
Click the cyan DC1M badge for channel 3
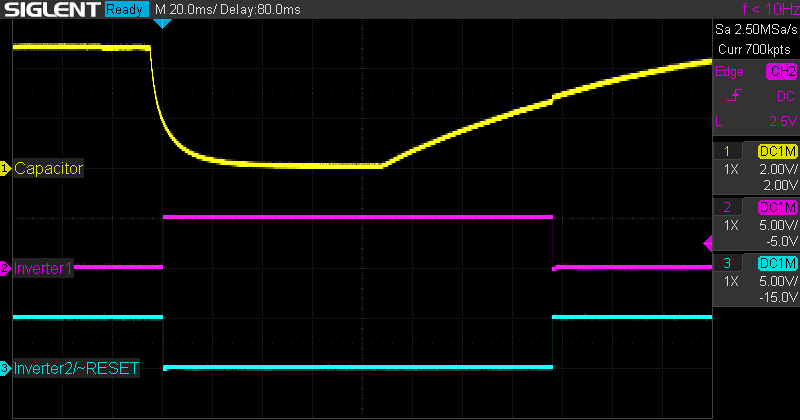(777, 263)
